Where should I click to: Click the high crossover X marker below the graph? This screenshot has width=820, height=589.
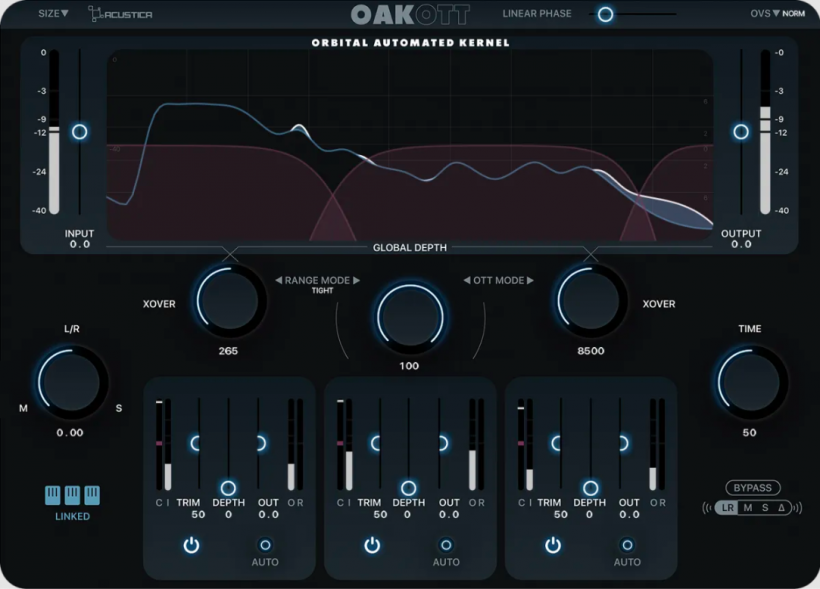click(590, 254)
